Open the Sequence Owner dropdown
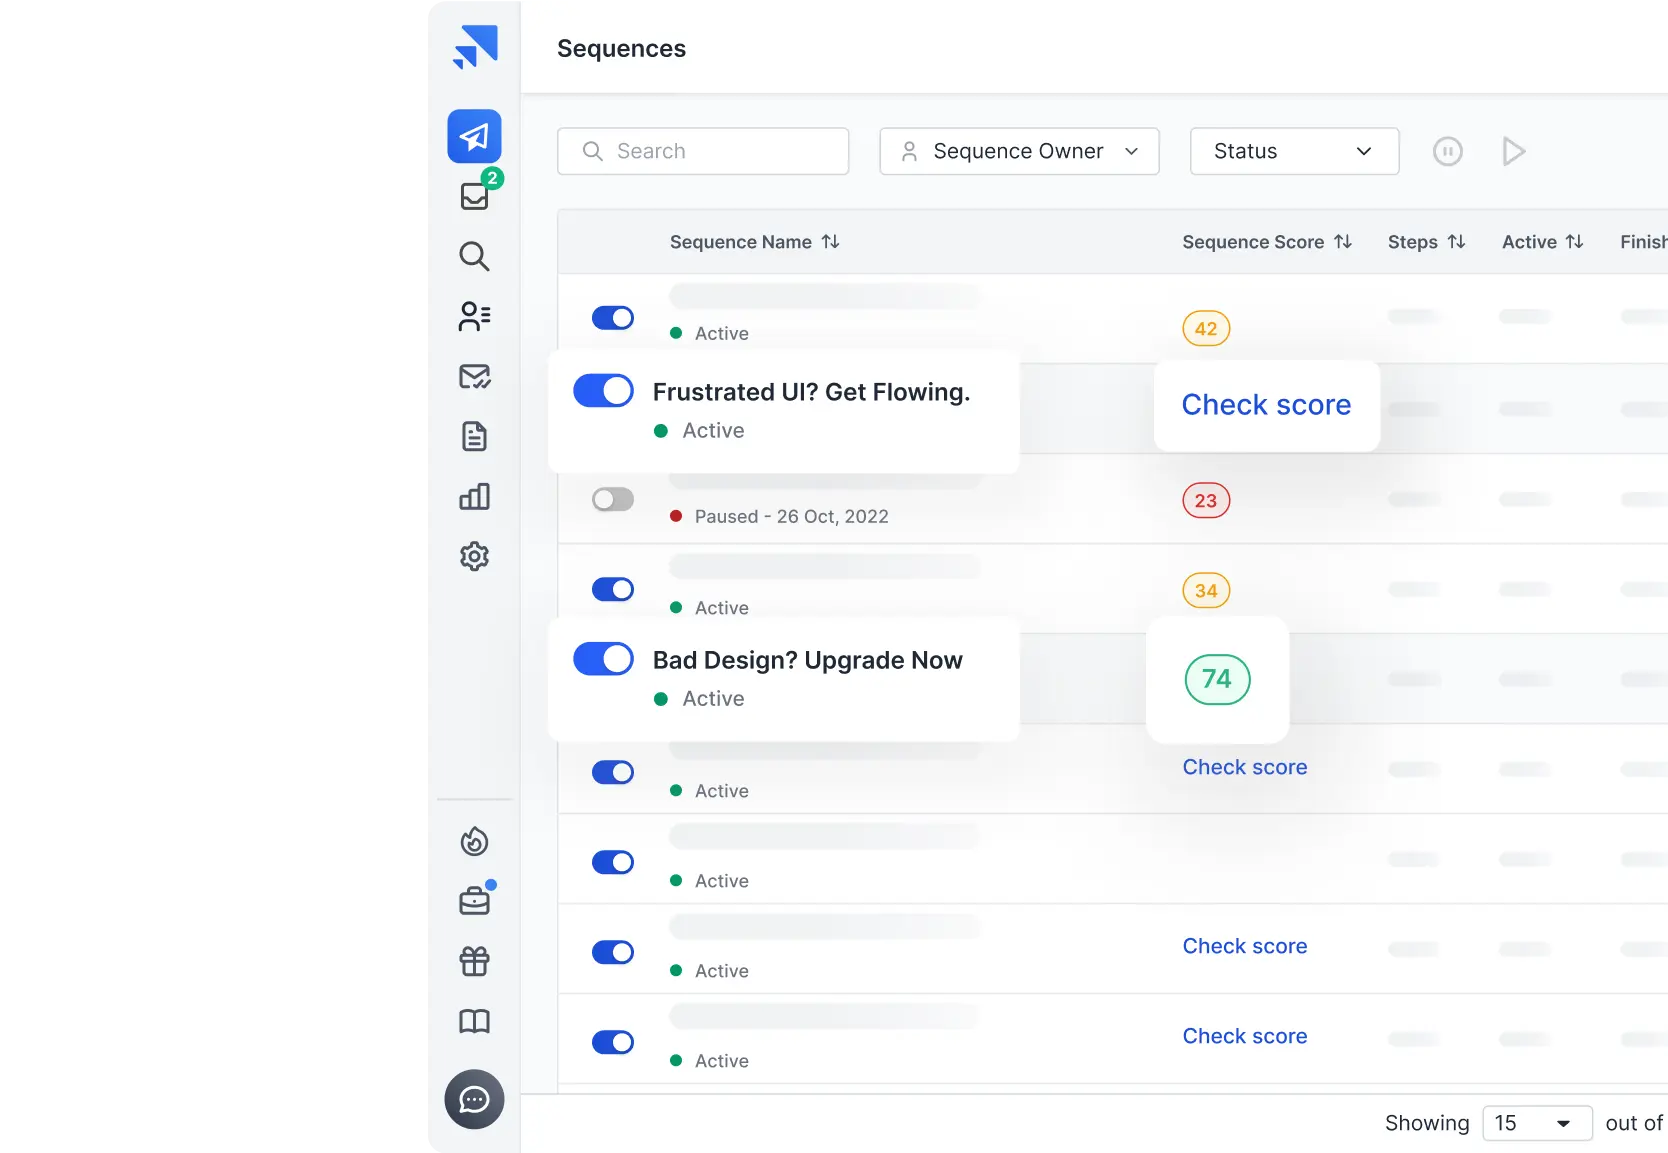 (1018, 151)
